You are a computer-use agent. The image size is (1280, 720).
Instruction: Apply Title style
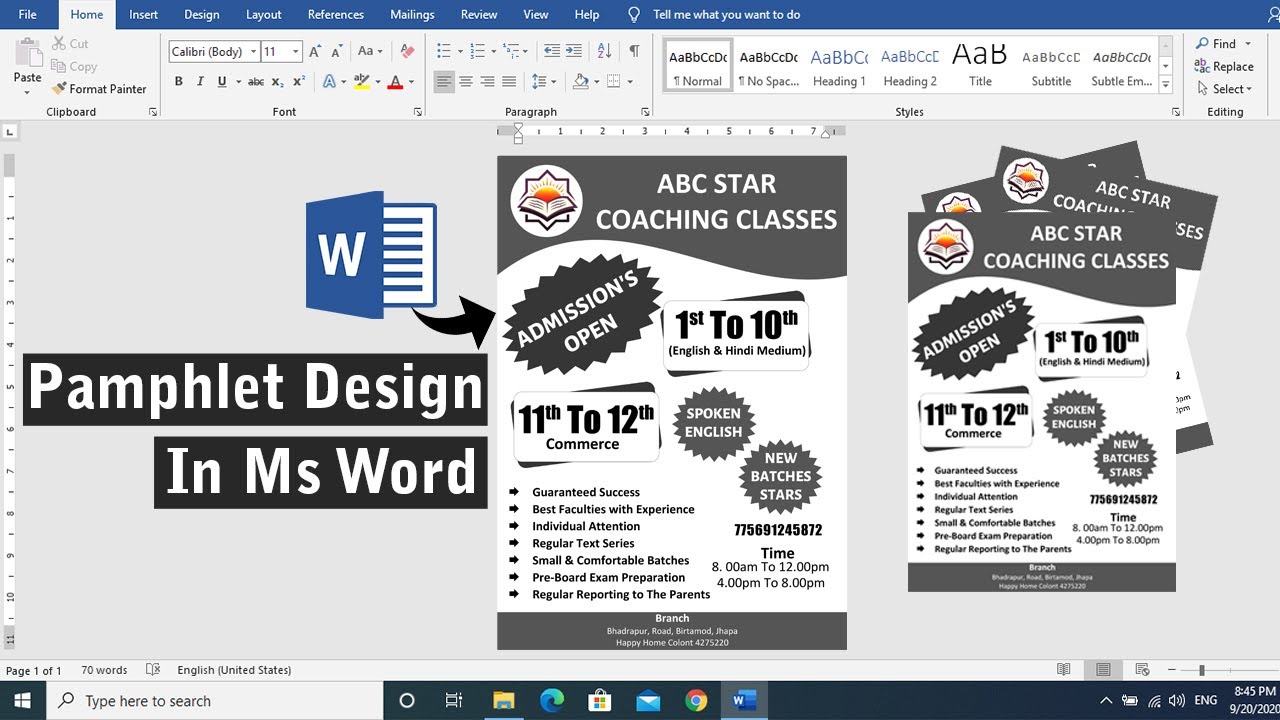[x=980, y=66]
